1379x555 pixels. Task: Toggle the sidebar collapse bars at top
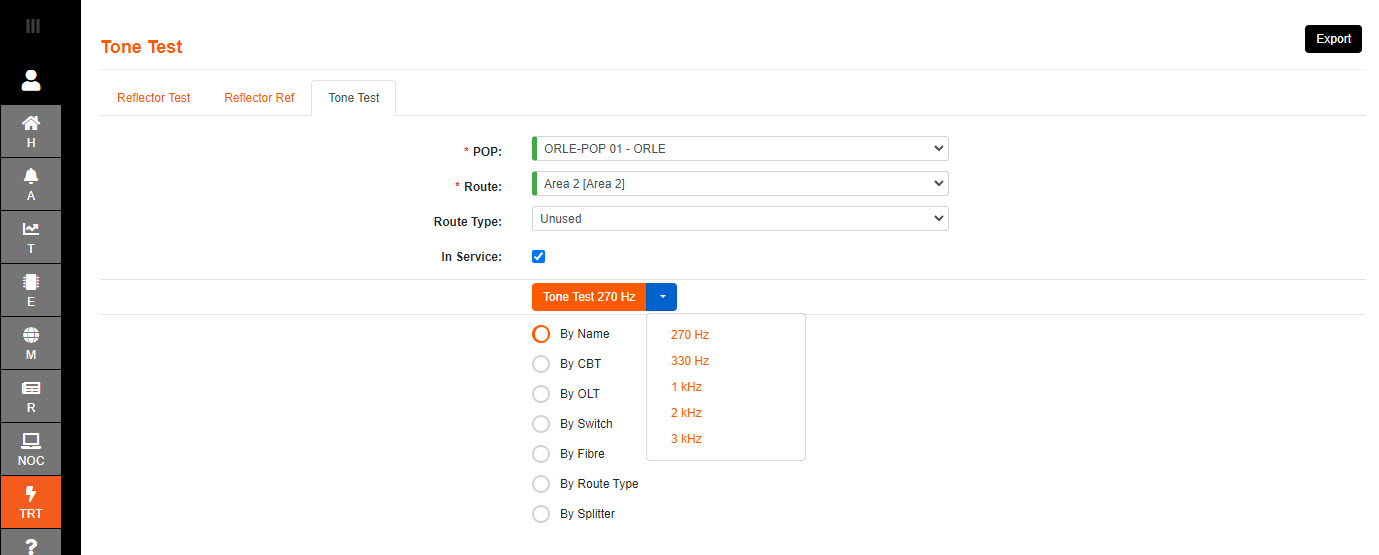coord(32,26)
